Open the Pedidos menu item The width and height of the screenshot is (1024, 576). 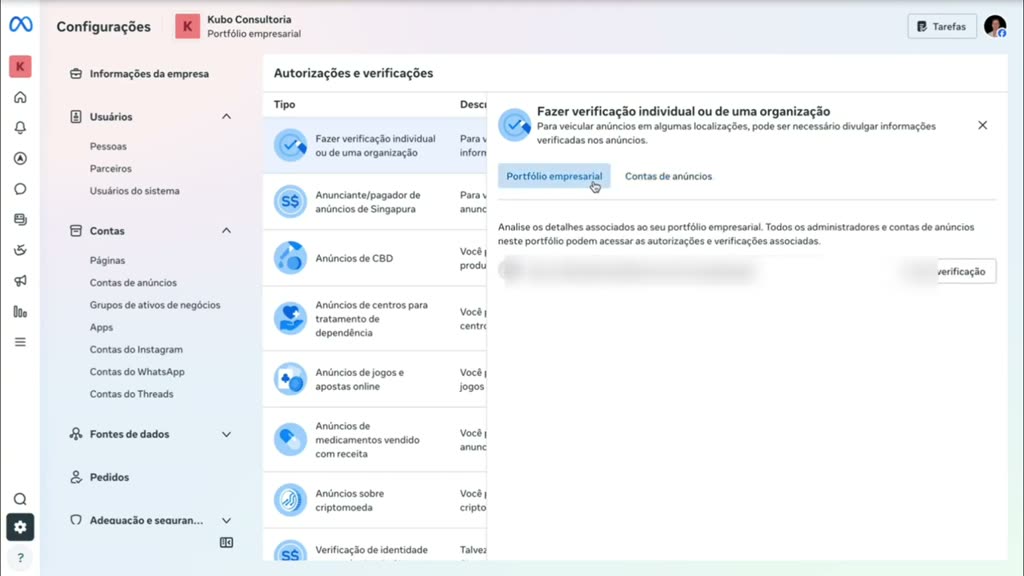(x=109, y=477)
